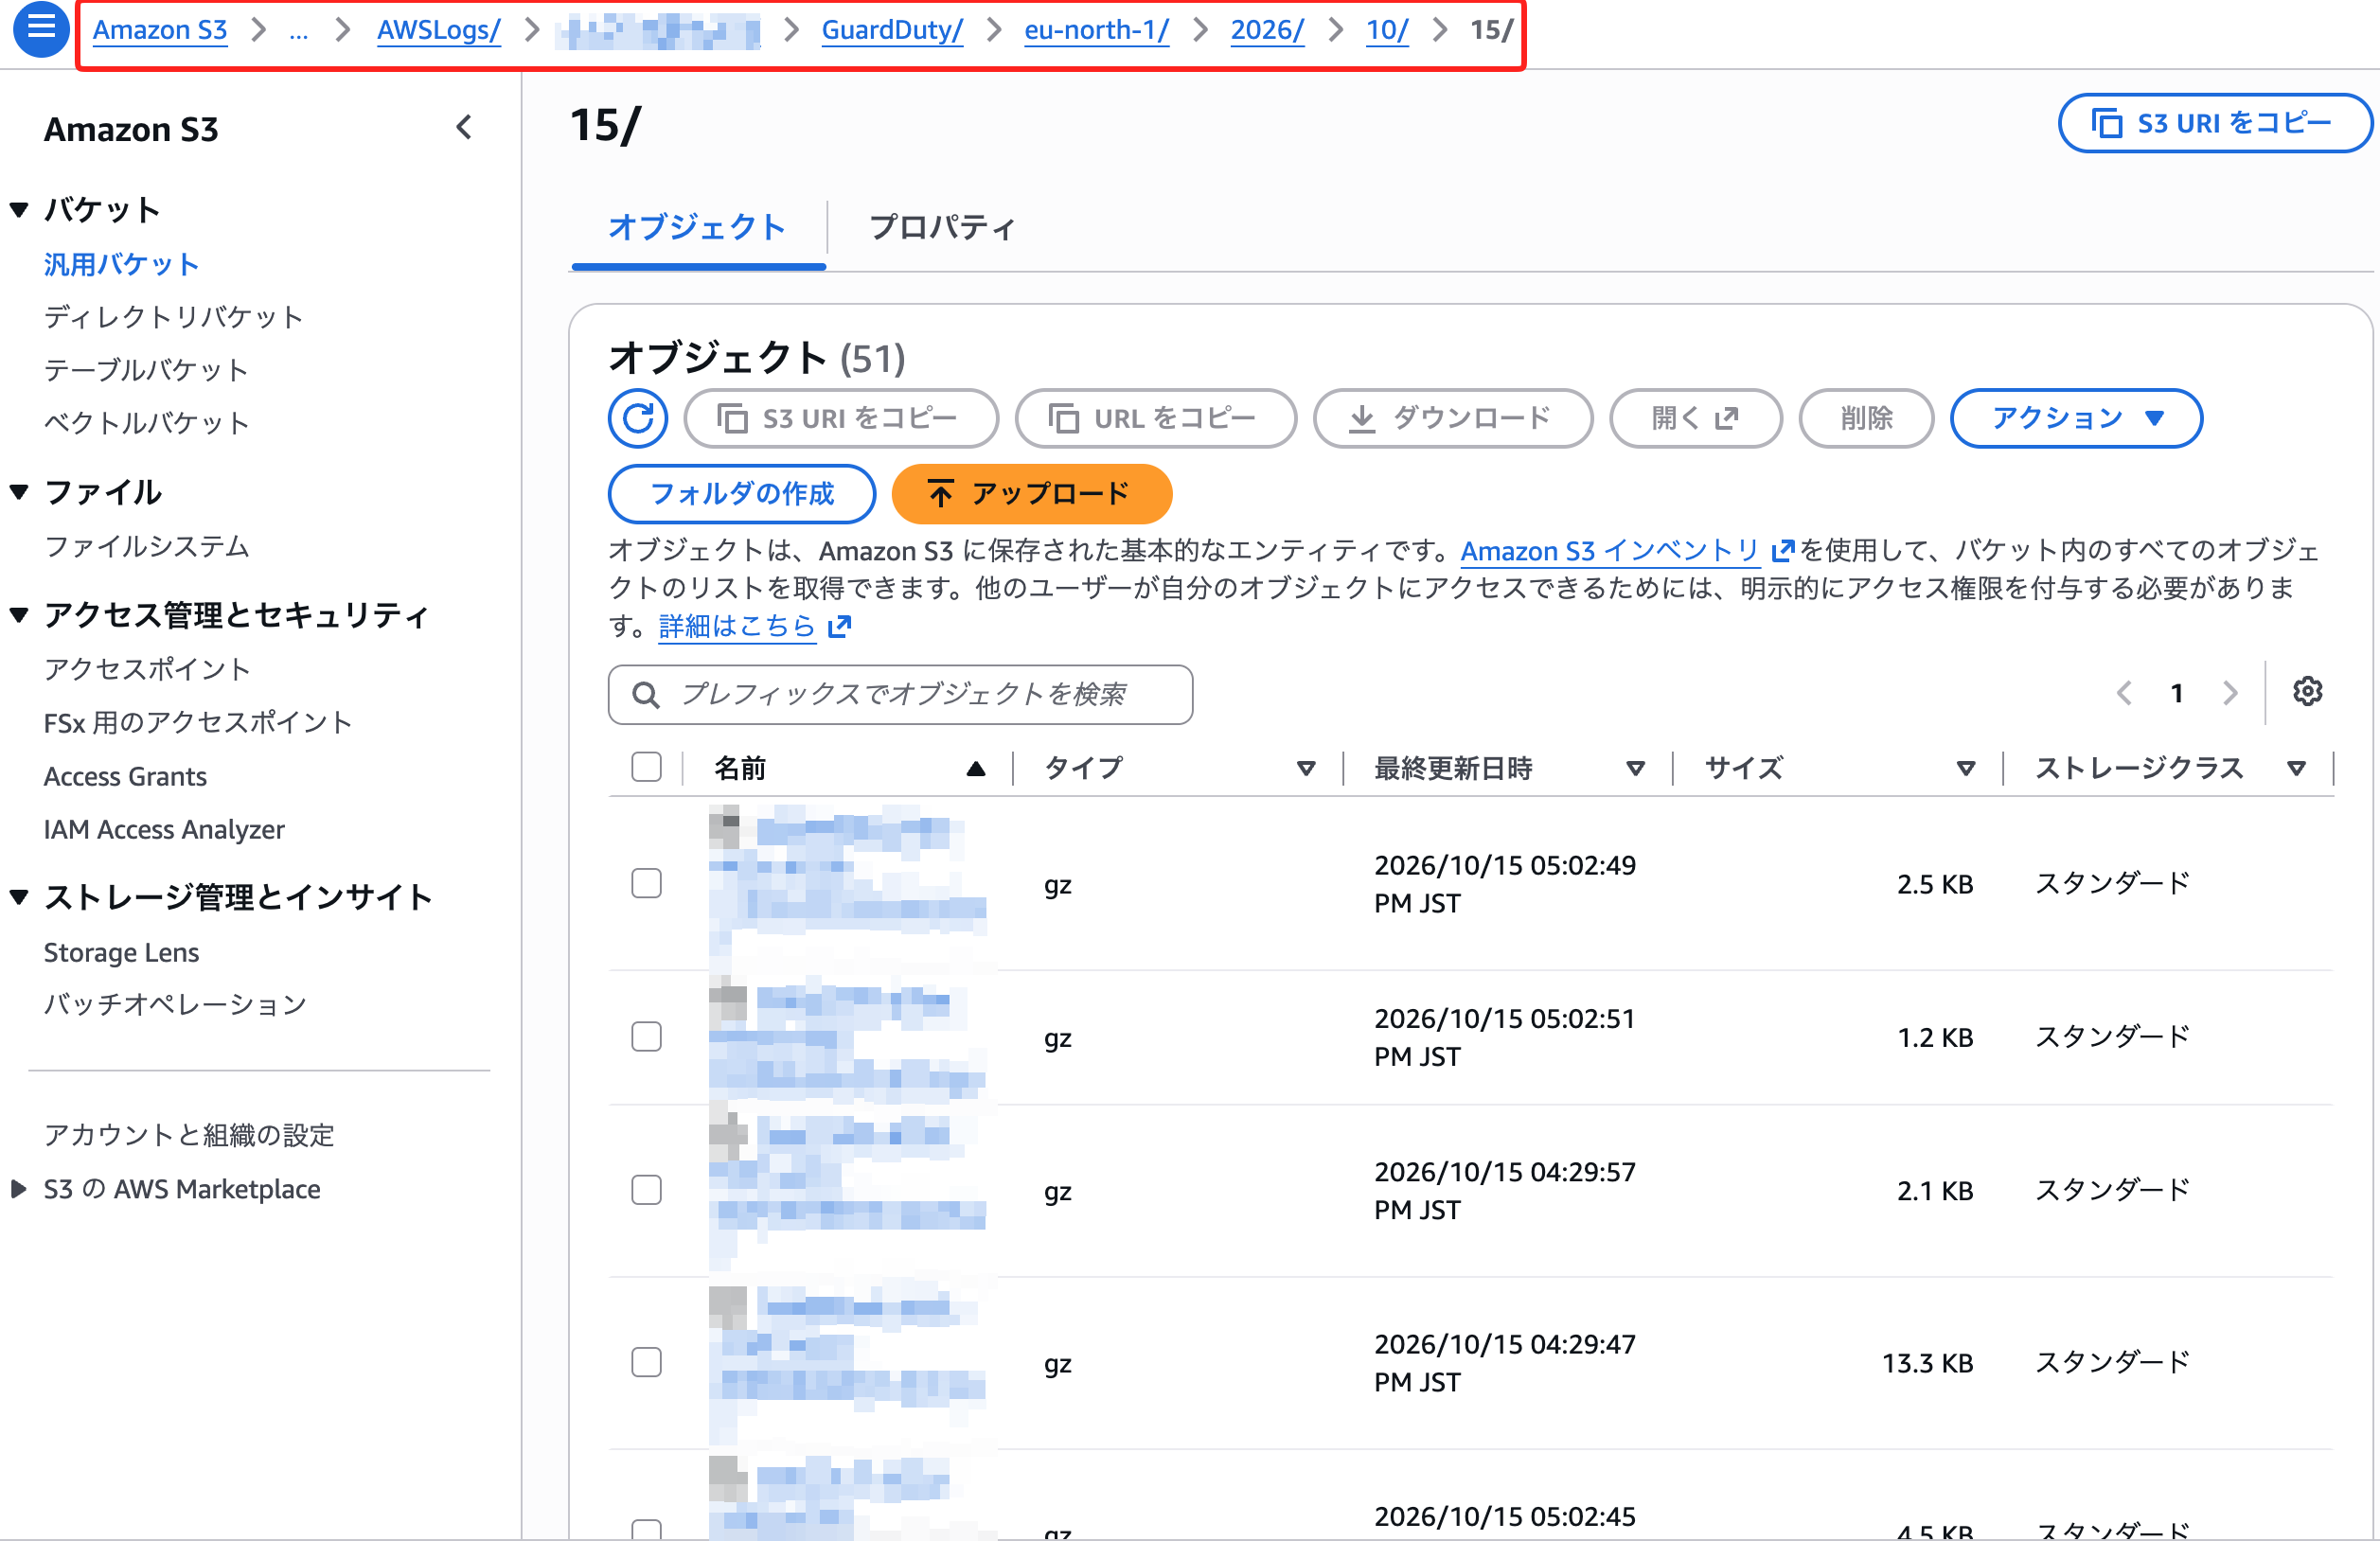Sort by ストレージクラス column arrow
Viewport: 2380px width, 1541px height.
[x=2296, y=769]
